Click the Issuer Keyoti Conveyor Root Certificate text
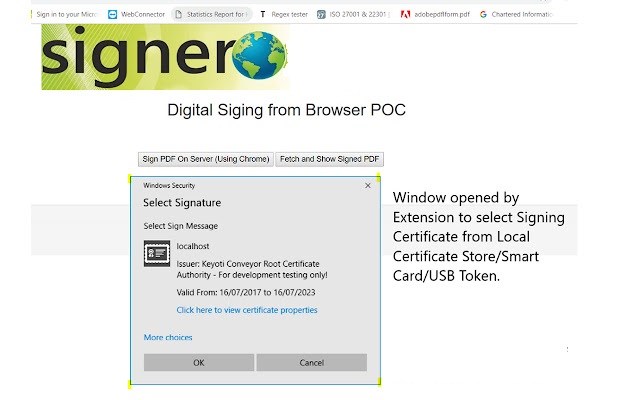This screenshot has height=400, width=640. pyautogui.click(x=252, y=269)
